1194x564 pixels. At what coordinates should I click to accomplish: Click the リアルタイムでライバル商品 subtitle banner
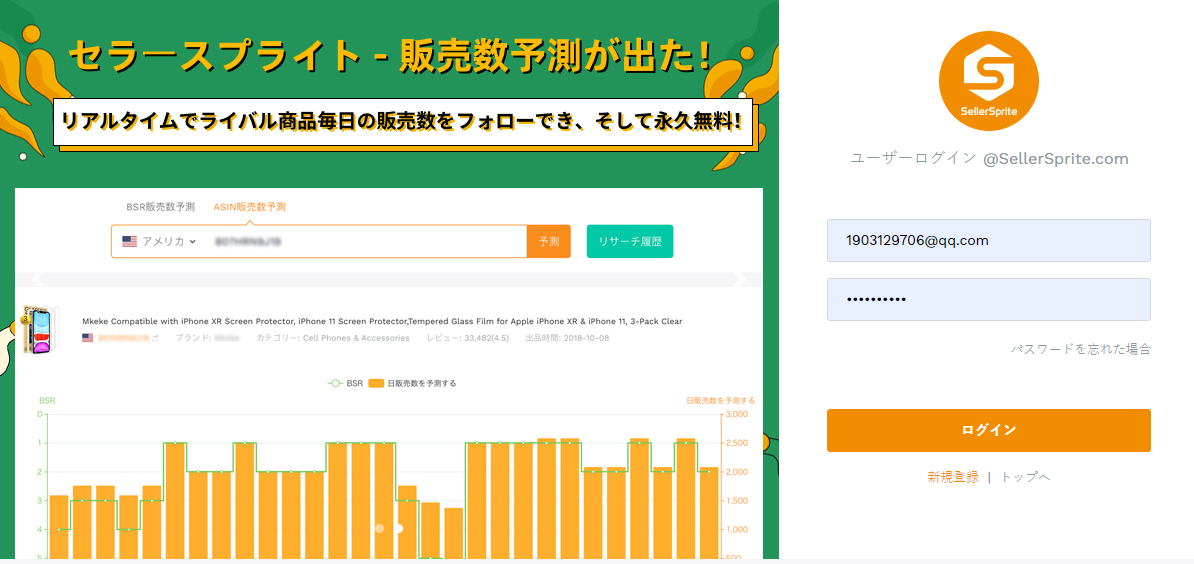[x=403, y=121]
